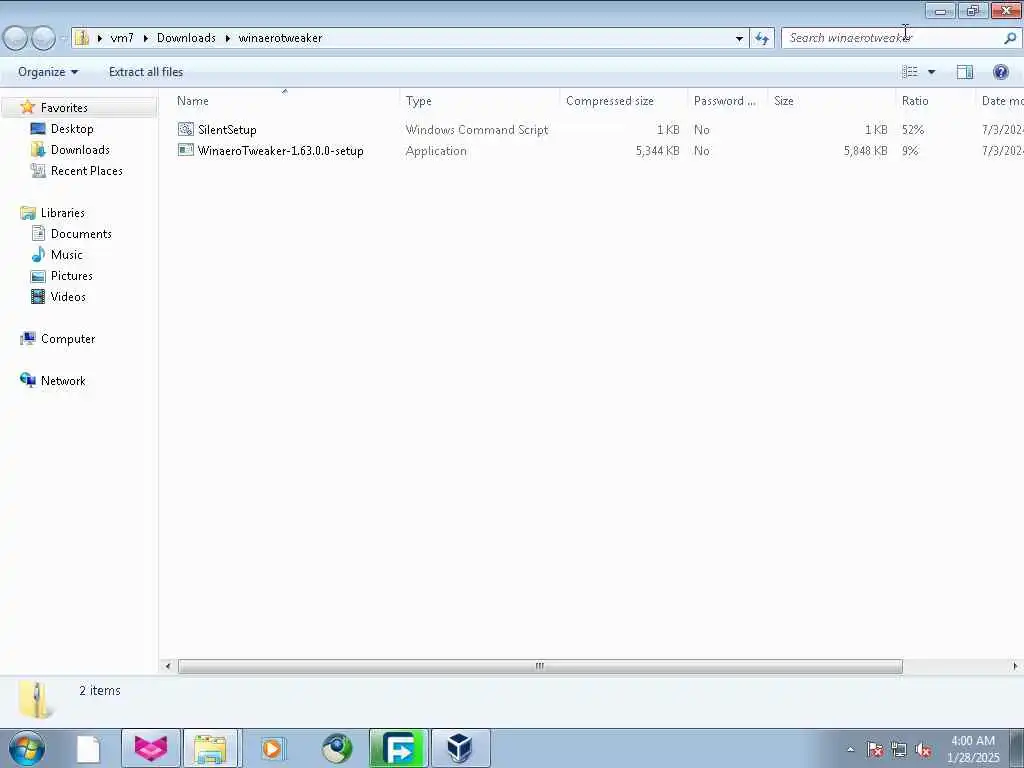Click the green F taskbar app icon
This screenshot has height=768, width=1024.
tap(398, 748)
